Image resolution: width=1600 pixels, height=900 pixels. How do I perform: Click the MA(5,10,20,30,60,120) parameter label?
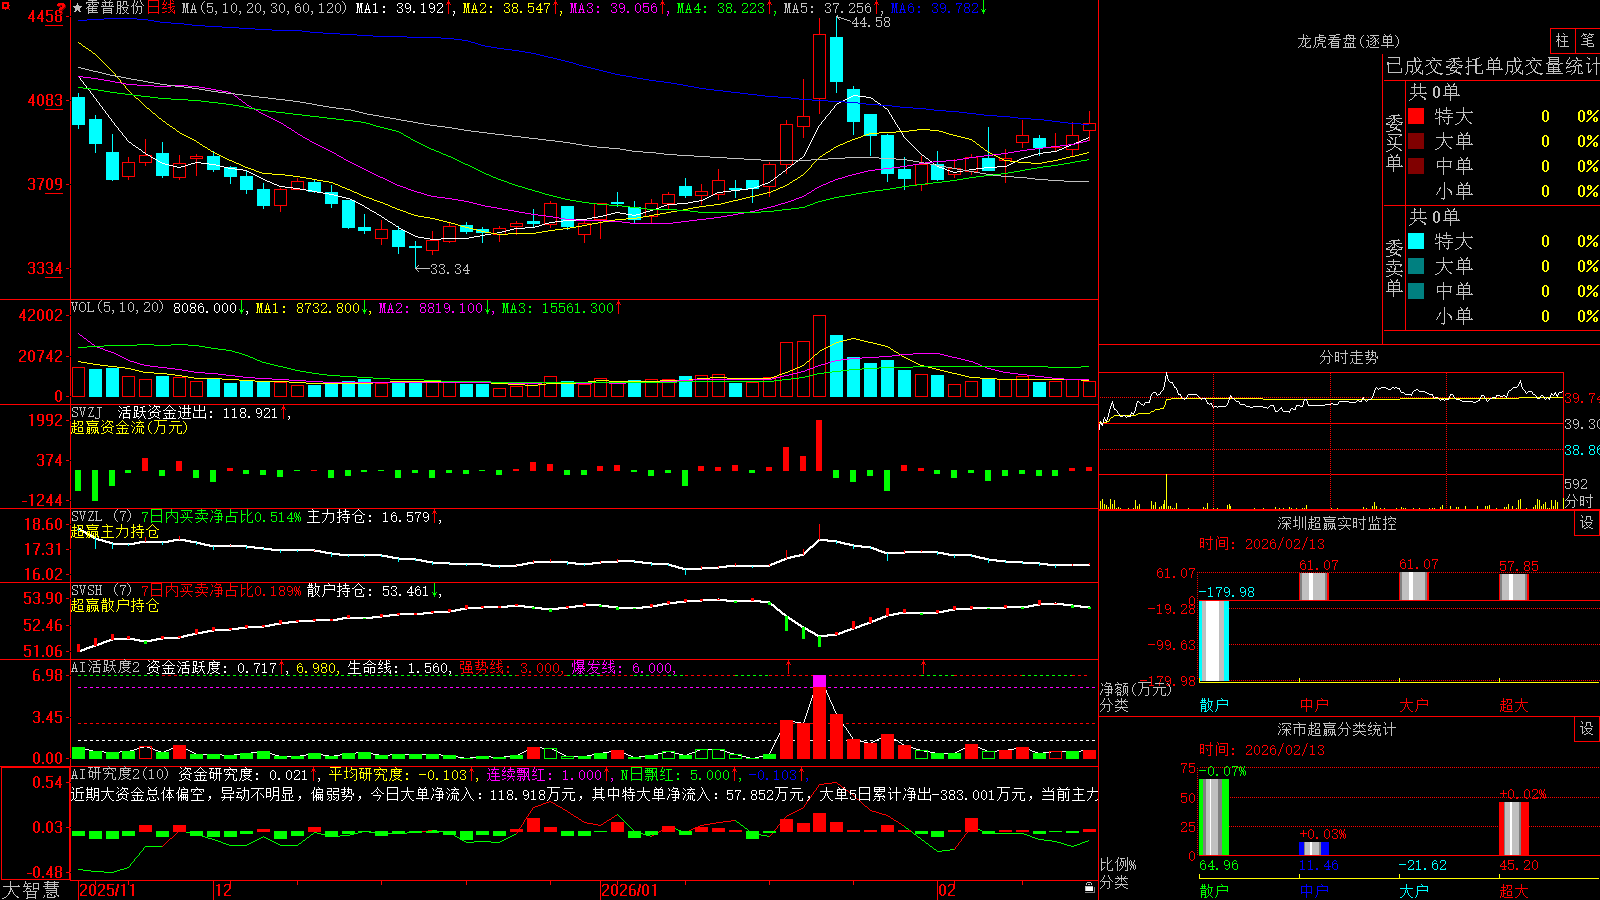(x=264, y=8)
